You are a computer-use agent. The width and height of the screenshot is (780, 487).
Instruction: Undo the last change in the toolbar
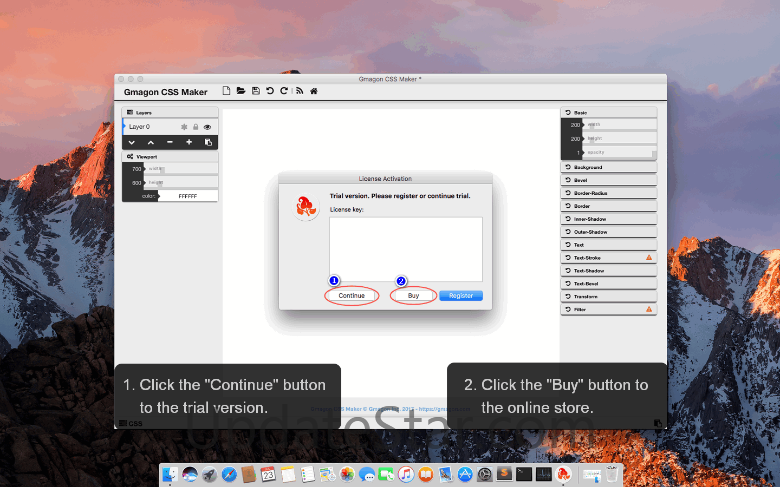tap(270, 91)
